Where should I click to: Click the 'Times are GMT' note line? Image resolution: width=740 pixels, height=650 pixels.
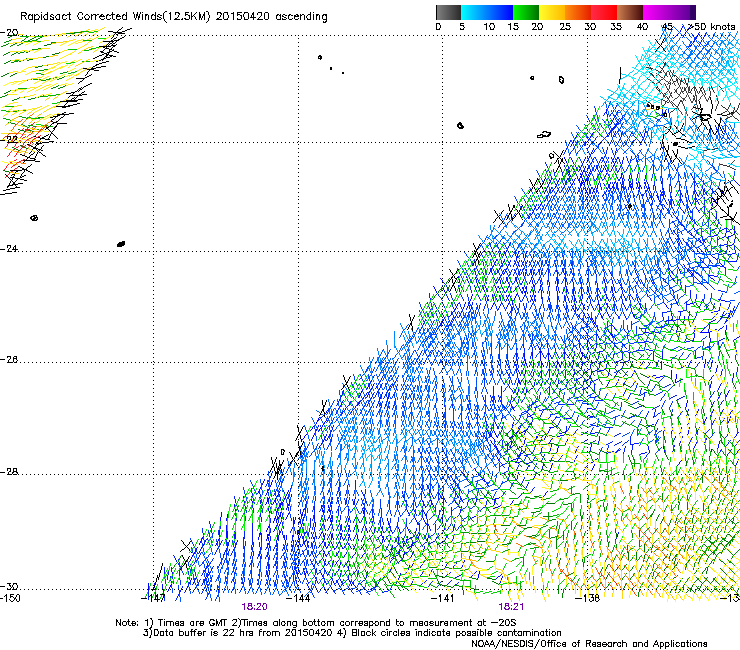(315, 623)
